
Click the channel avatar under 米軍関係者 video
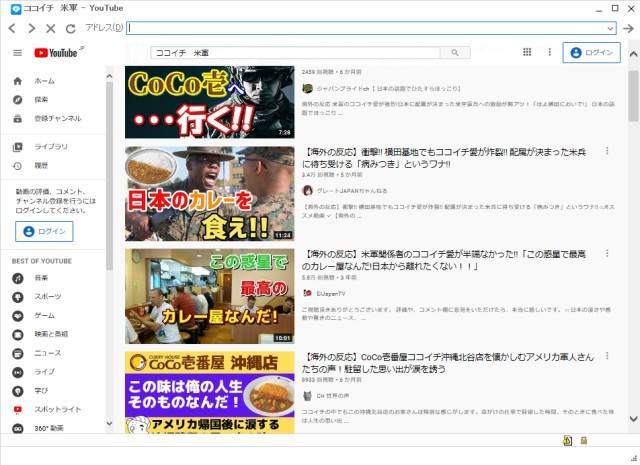(x=307, y=293)
